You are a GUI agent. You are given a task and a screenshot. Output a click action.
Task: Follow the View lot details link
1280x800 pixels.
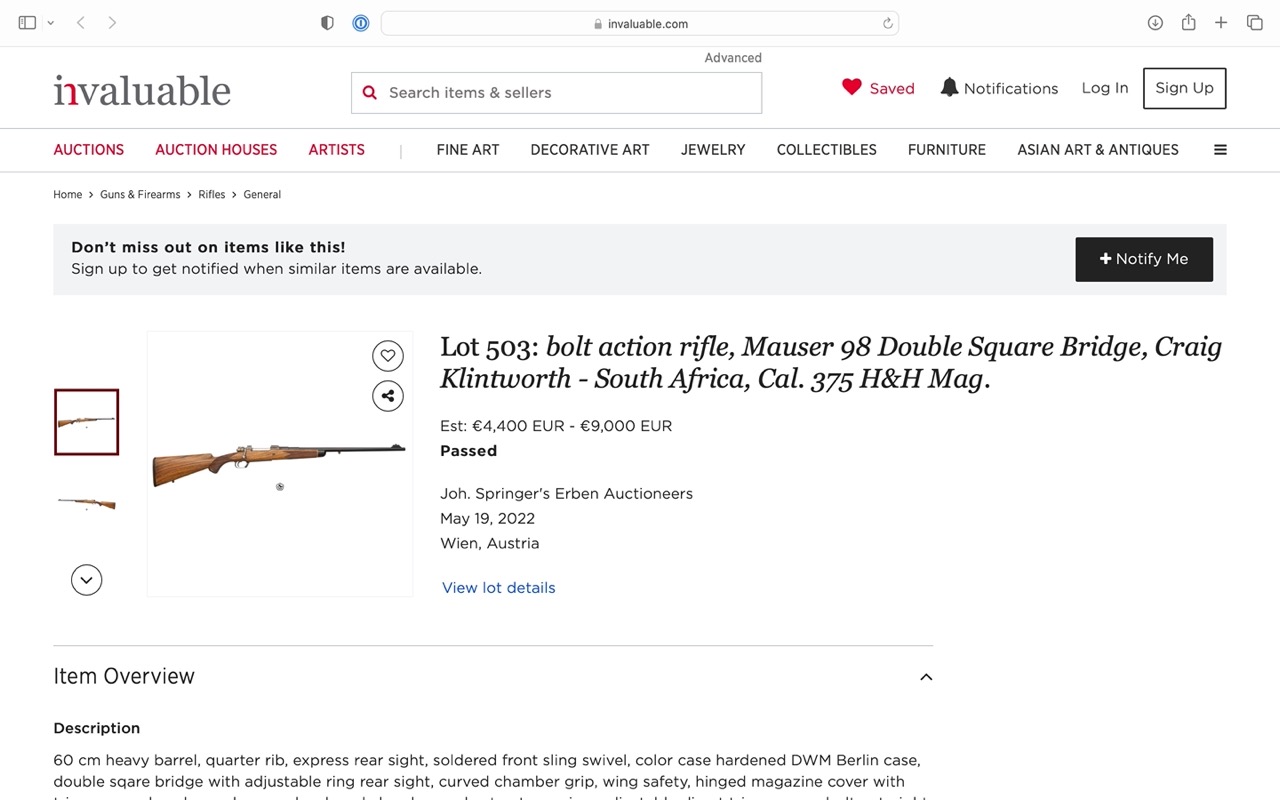(x=498, y=588)
